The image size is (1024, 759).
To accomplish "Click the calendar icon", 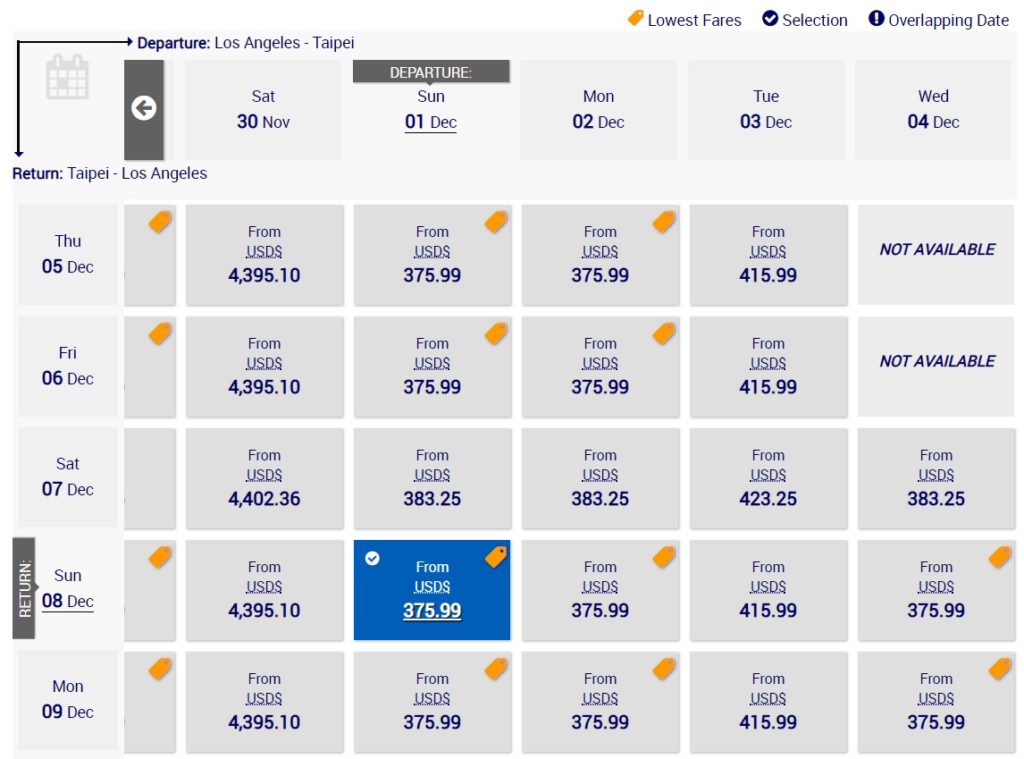I will 68,77.
